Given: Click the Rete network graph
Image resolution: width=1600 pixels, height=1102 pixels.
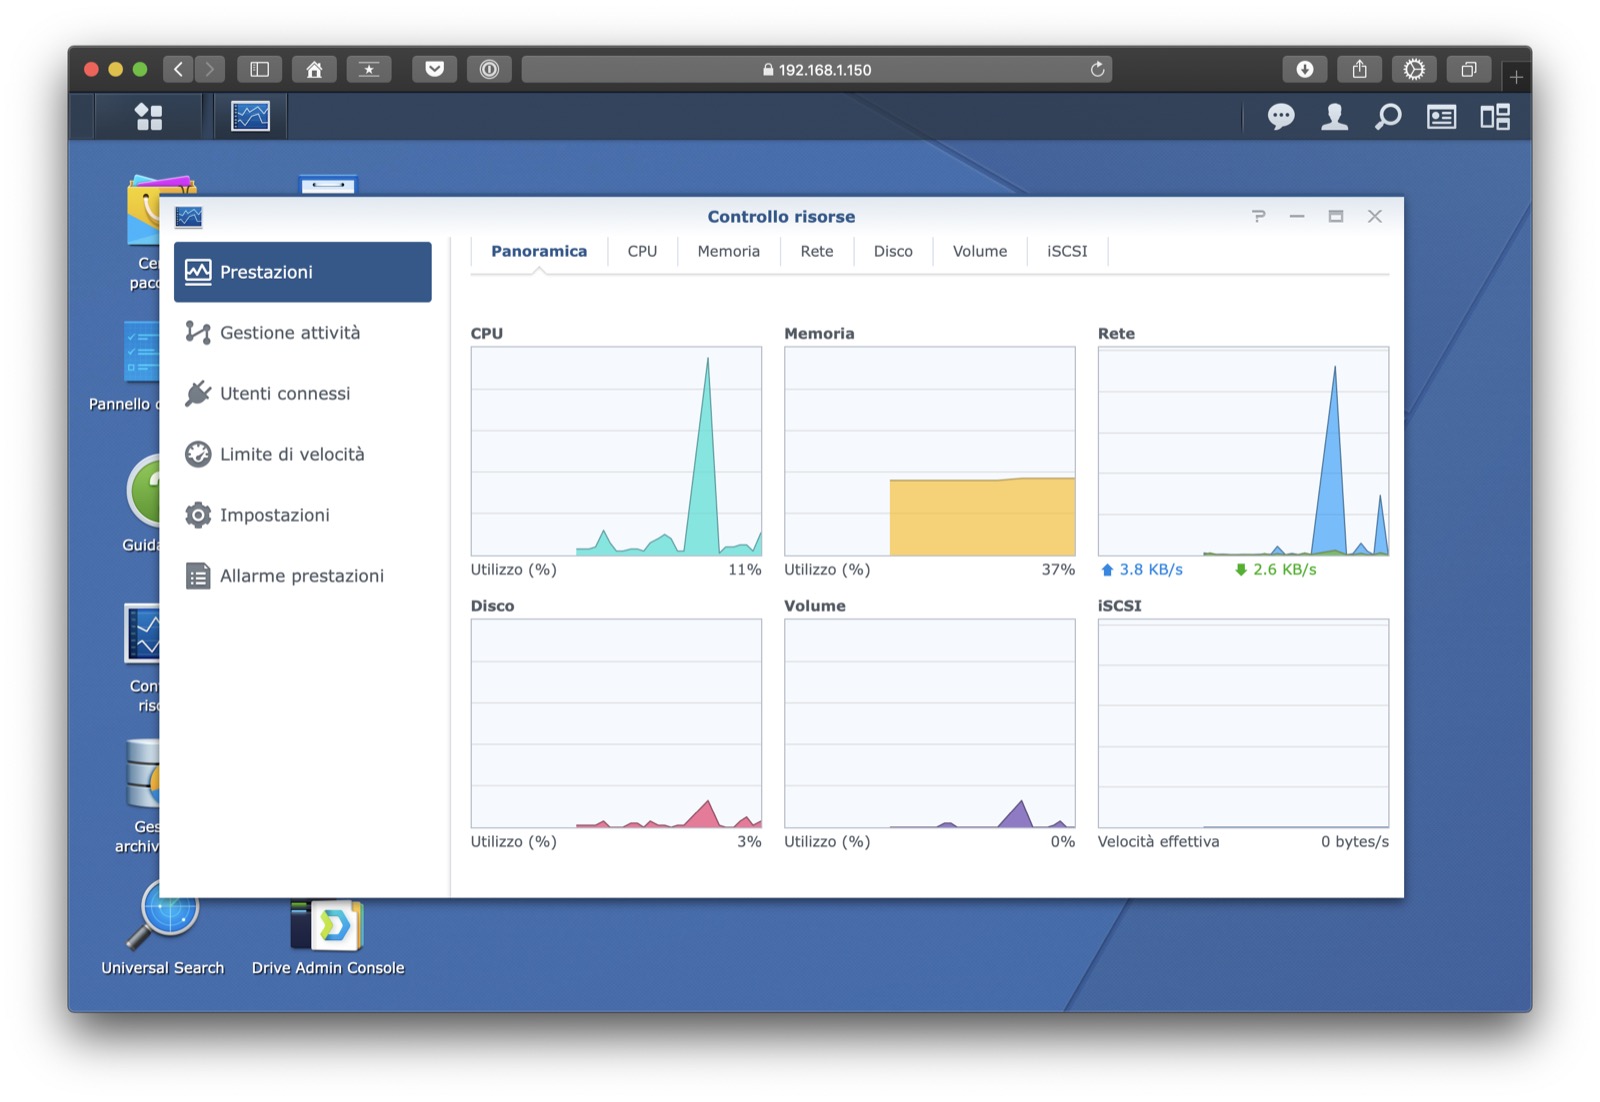Looking at the screenshot, I should (x=1242, y=451).
